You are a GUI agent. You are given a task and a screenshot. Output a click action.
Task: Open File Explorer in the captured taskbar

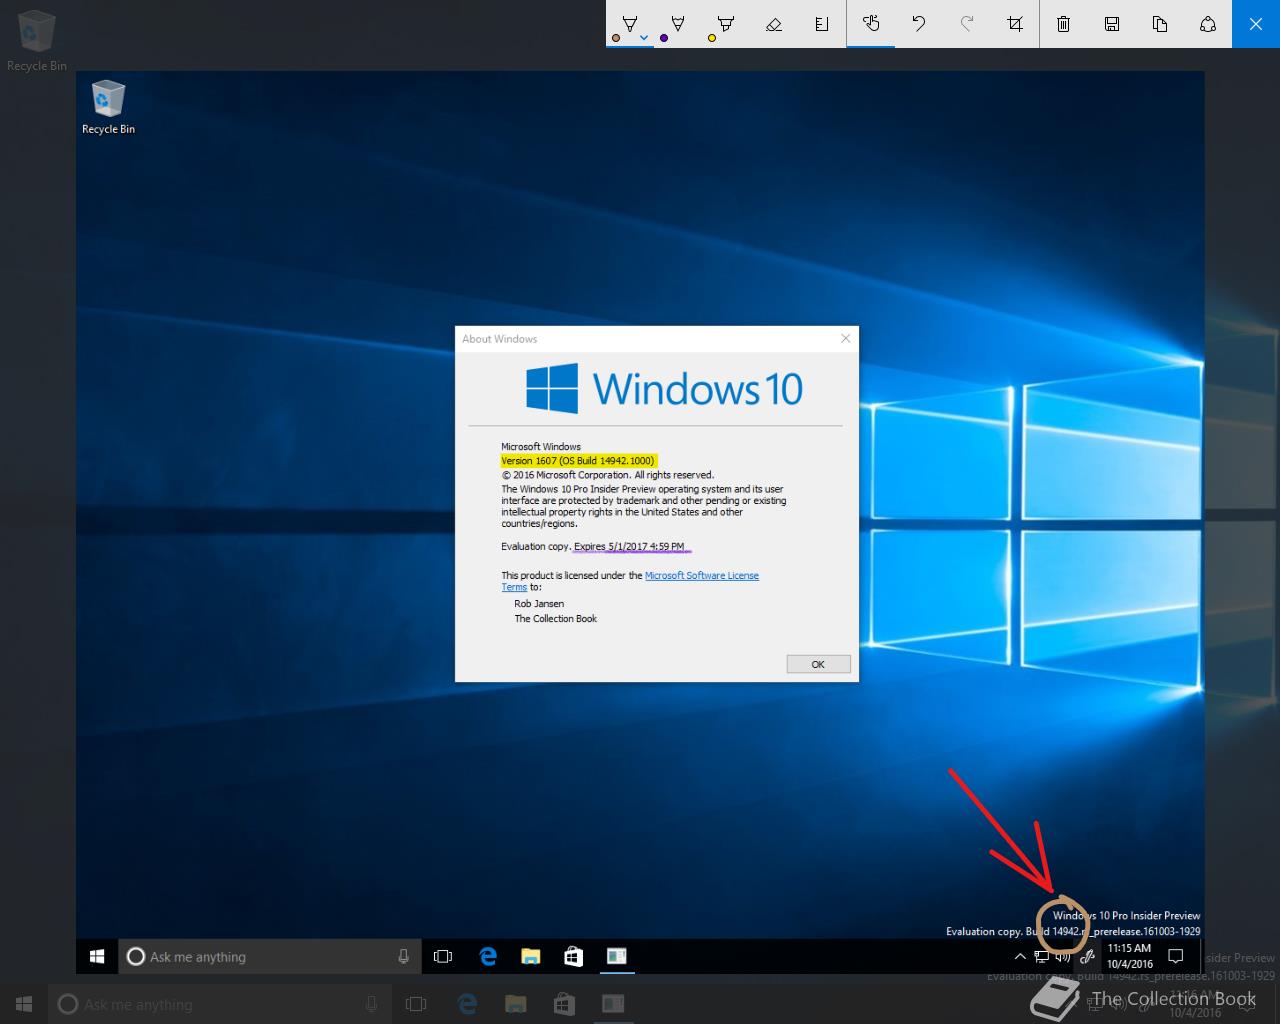pyautogui.click(x=531, y=956)
